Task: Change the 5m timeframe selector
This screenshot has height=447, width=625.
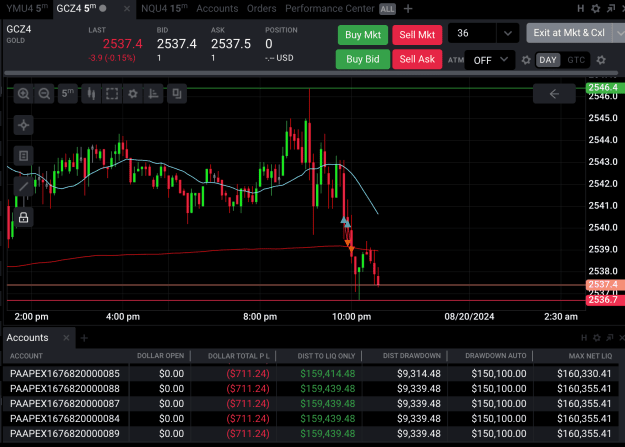Action: click(68, 94)
